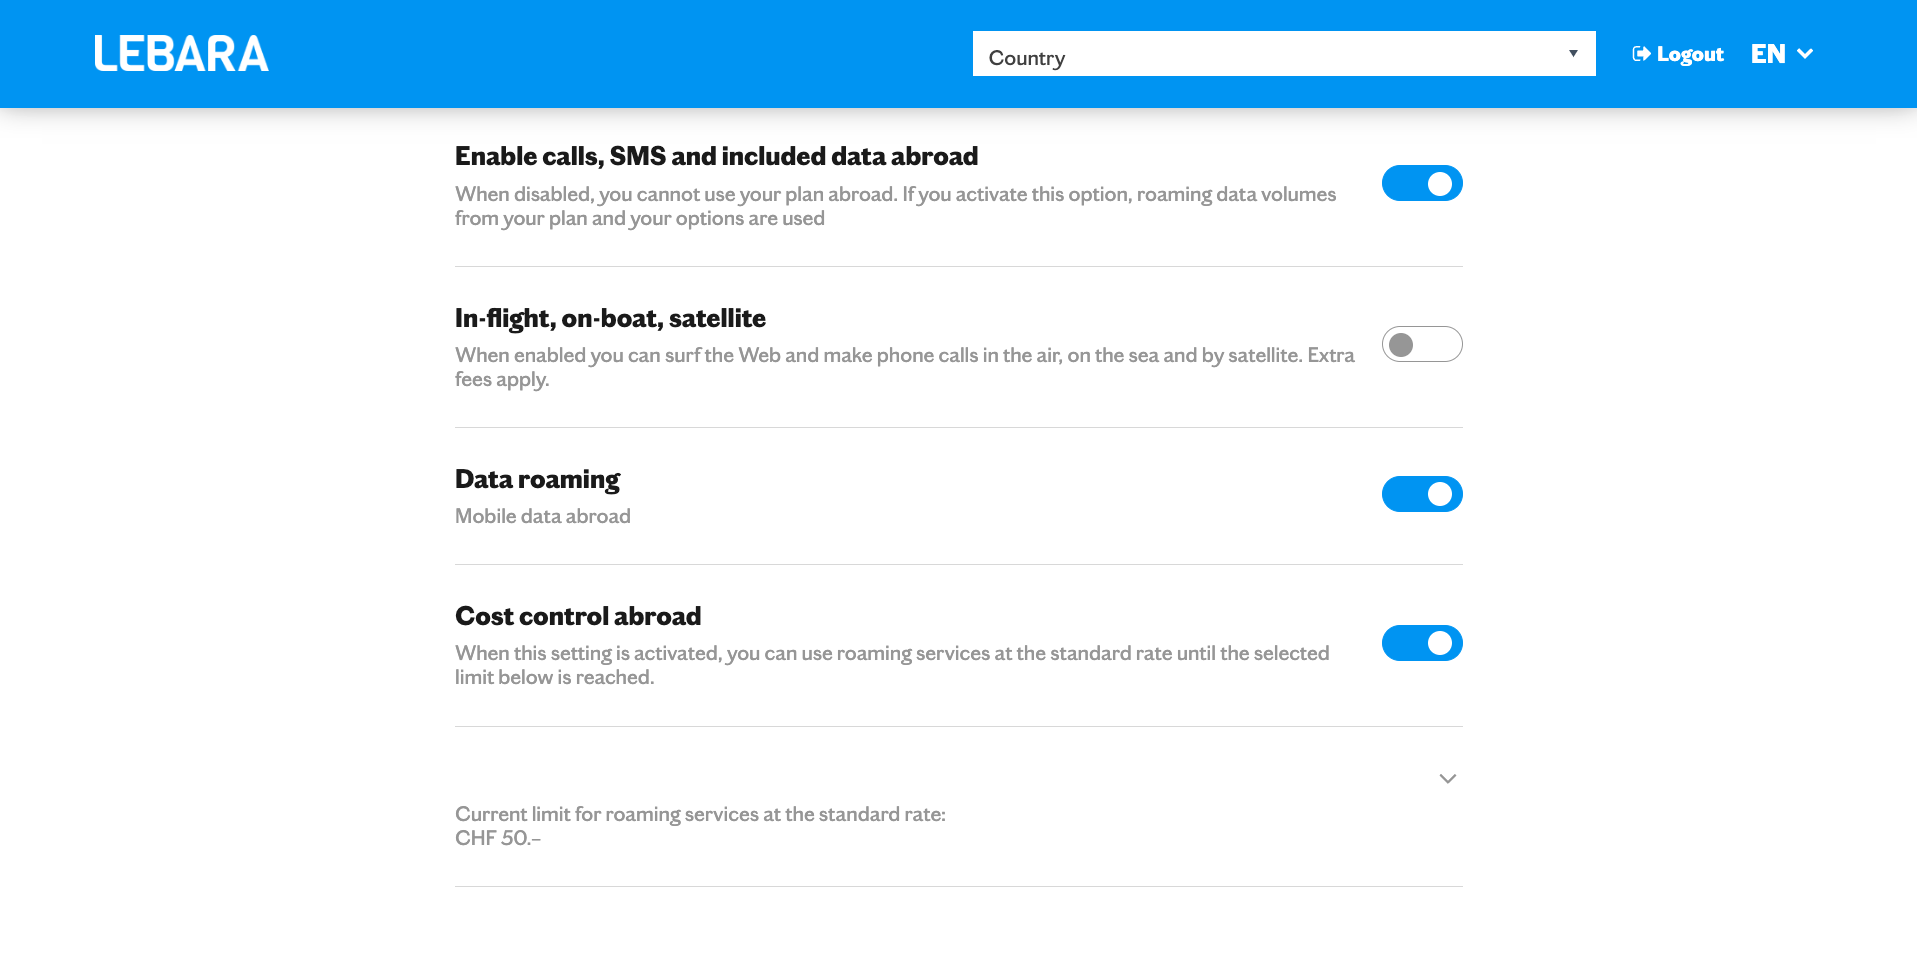Click the Data roaming heading
Image resolution: width=1917 pixels, height=958 pixels.
click(537, 479)
